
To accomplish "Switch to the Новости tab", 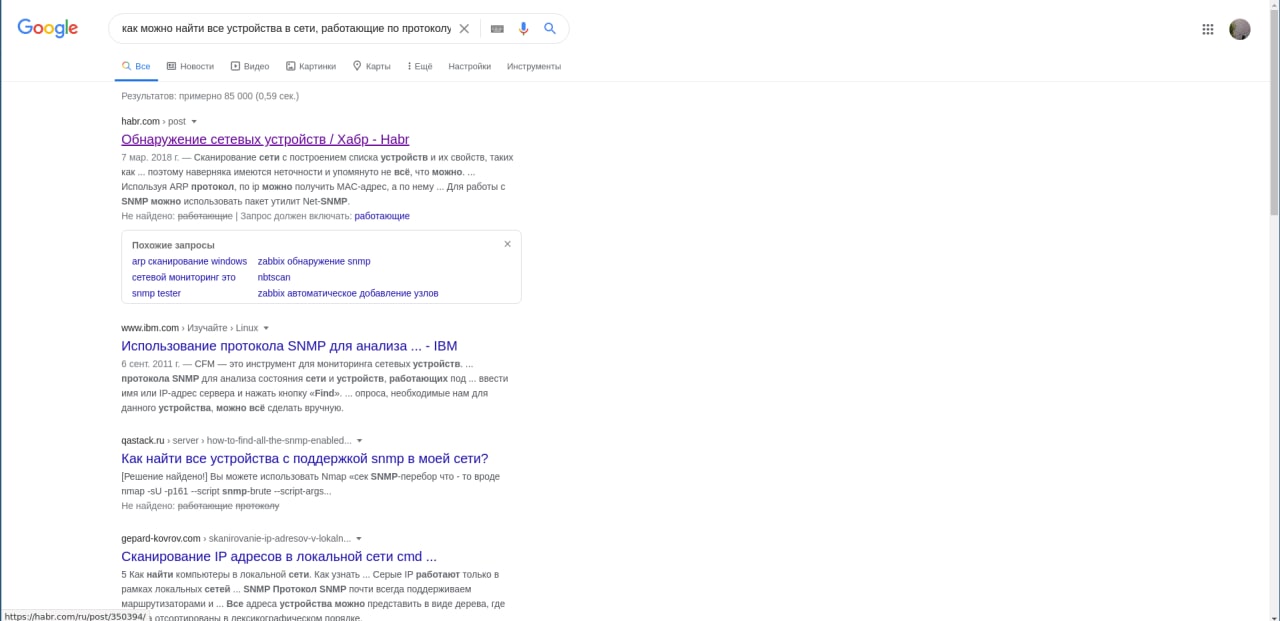I will click(190, 66).
